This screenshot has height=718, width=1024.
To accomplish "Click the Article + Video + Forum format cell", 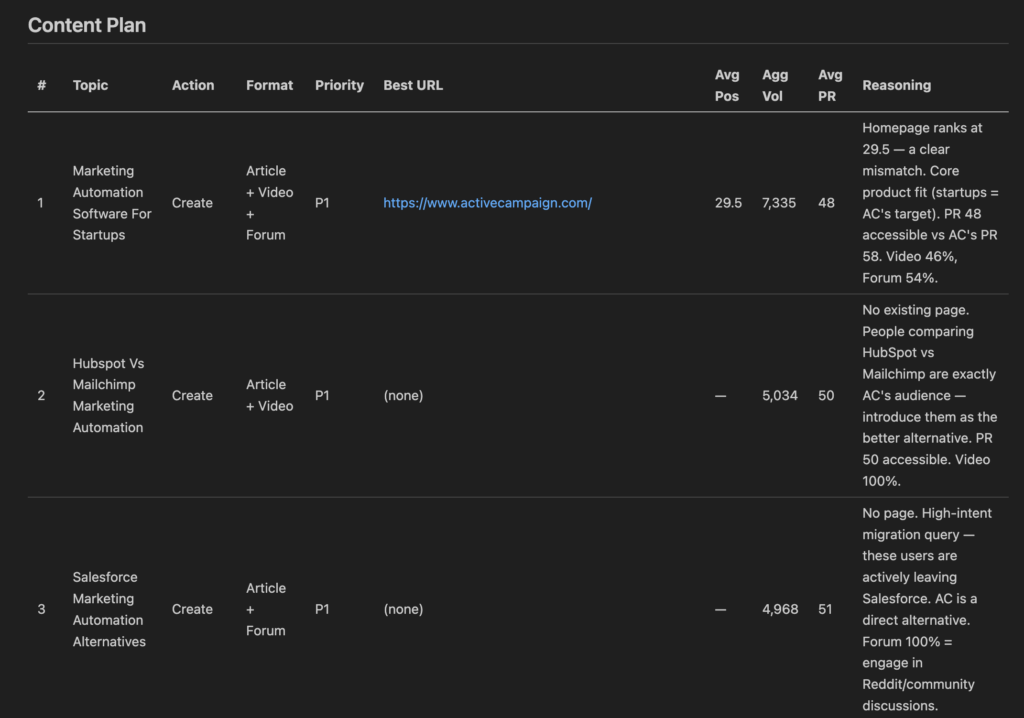I will pyautogui.click(x=266, y=203).
